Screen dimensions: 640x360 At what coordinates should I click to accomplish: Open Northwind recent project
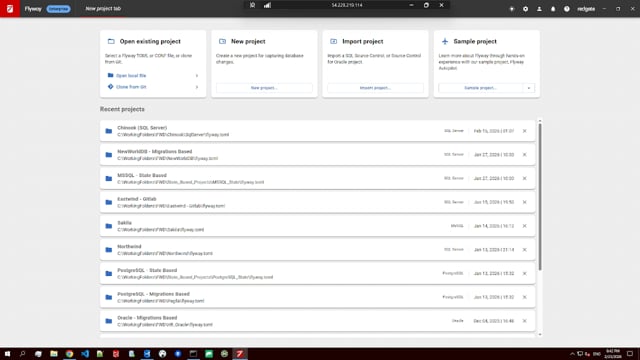pyautogui.click(x=317, y=249)
